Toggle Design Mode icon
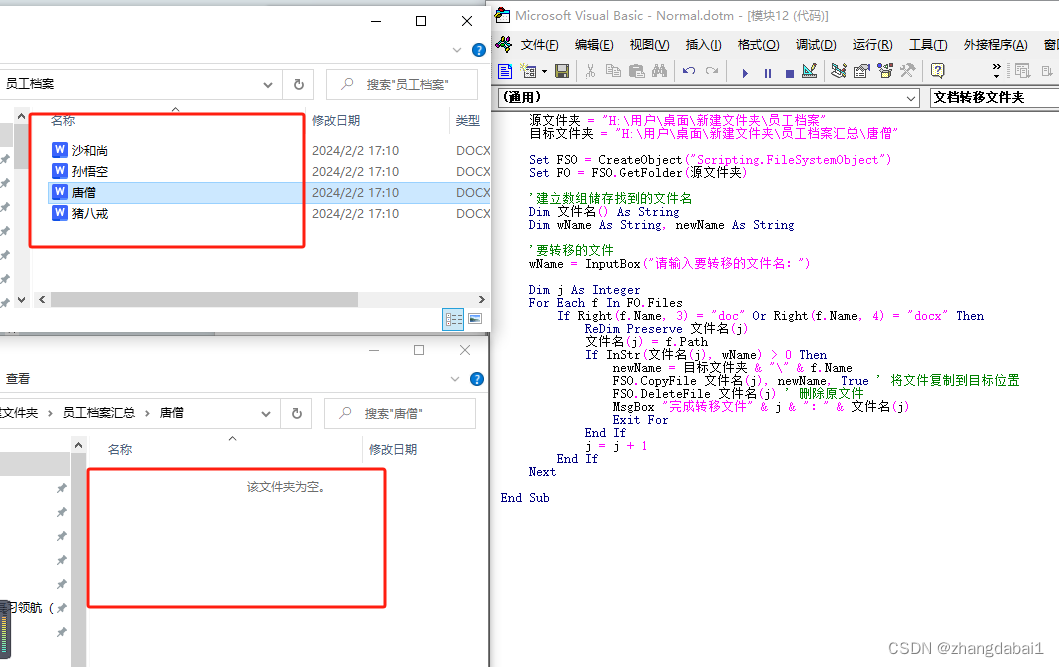This screenshot has height=667, width=1059. coord(810,71)
